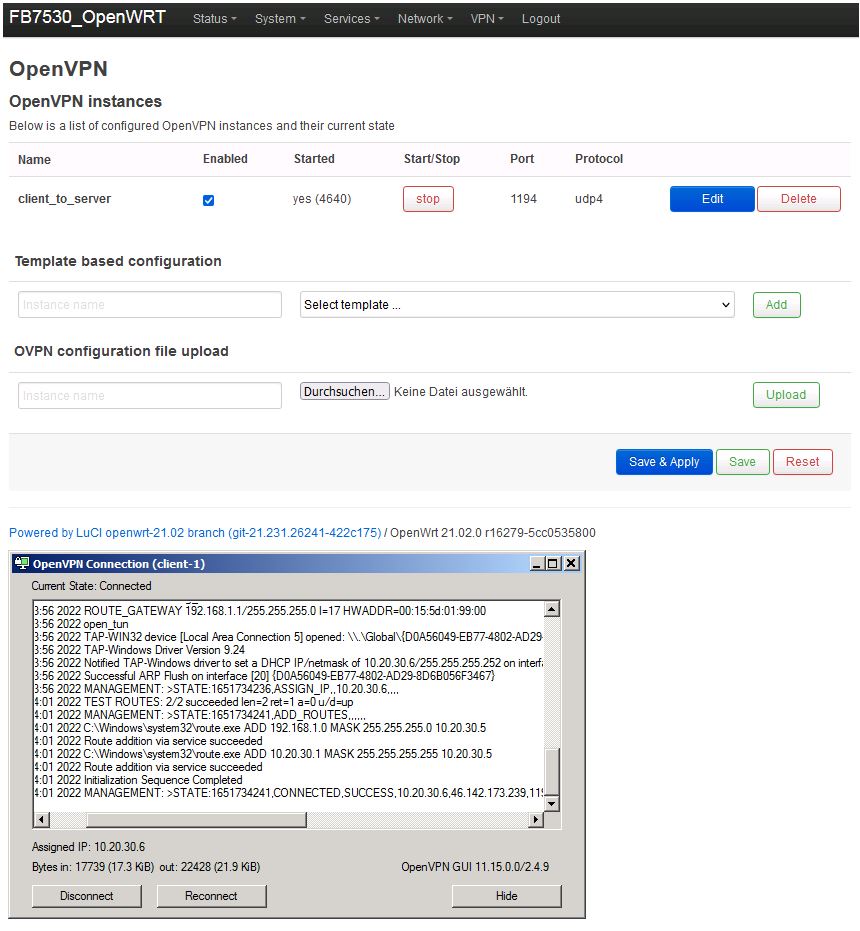Open the VPN menu
860x931 pixels.
(486, 19)
